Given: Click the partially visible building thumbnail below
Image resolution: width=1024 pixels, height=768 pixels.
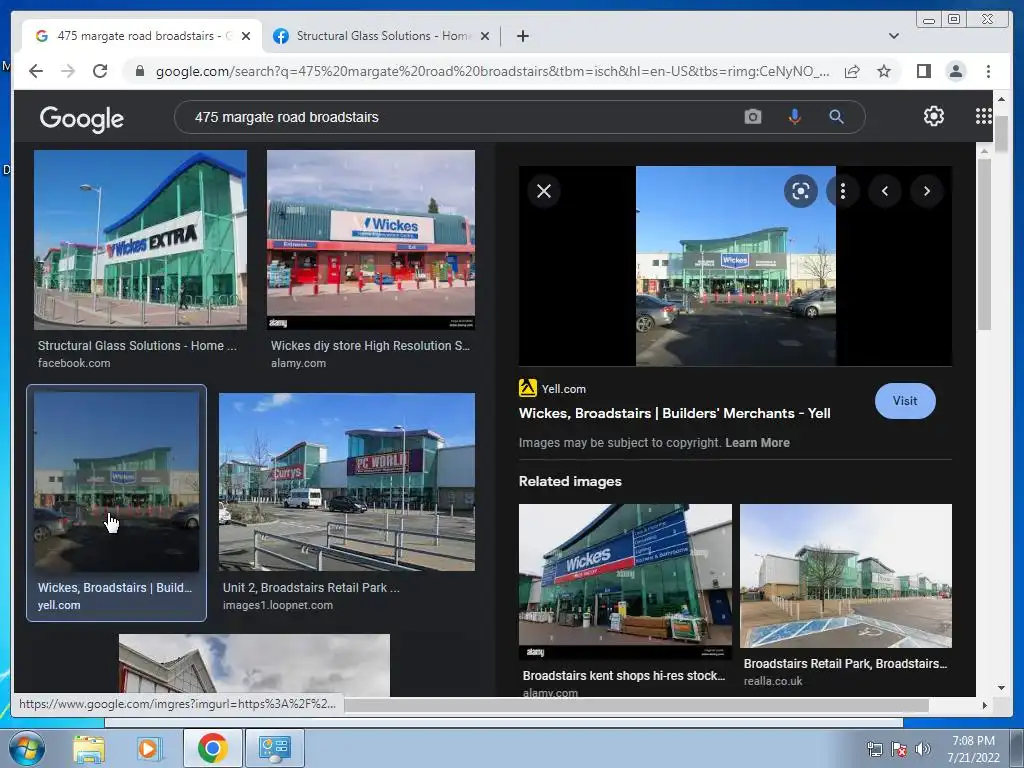Looking at the screenshot, I should (x=254, y=664).
